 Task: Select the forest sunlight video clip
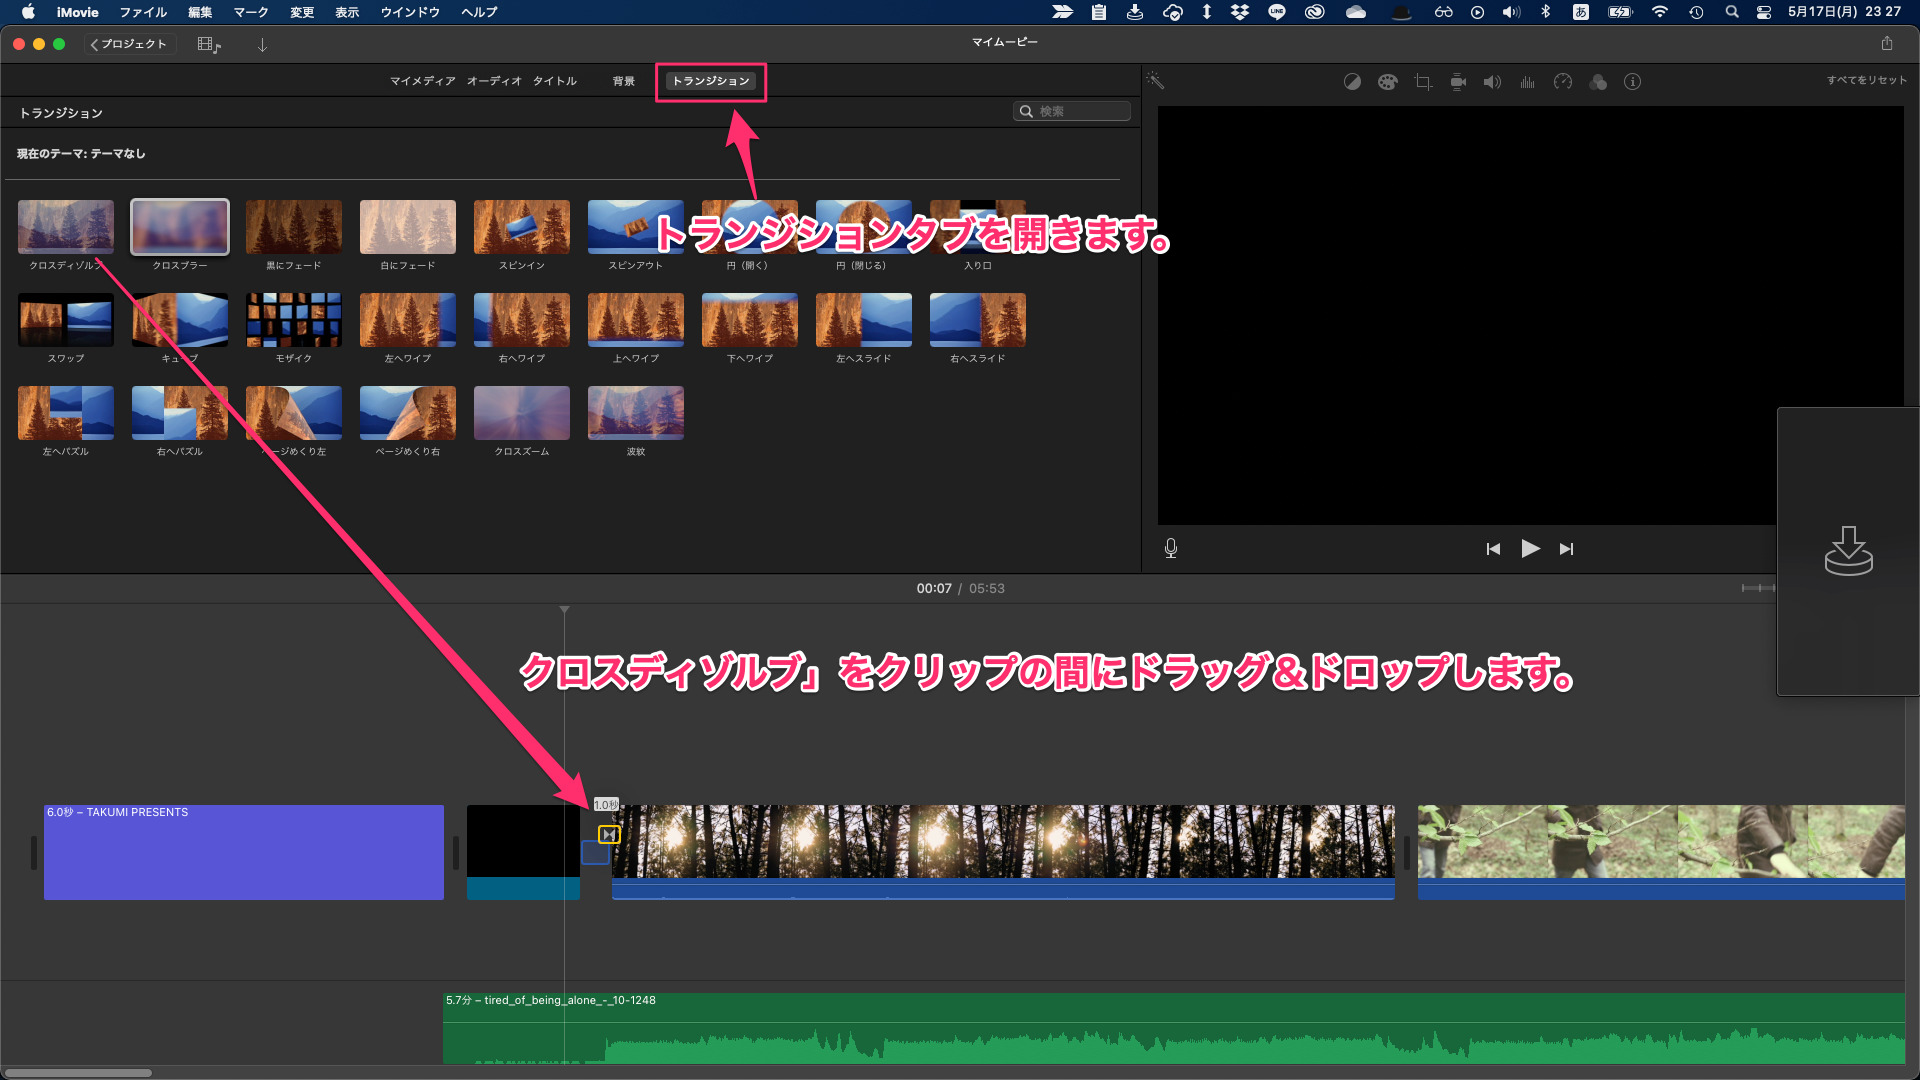click(x=1003, y=852)
